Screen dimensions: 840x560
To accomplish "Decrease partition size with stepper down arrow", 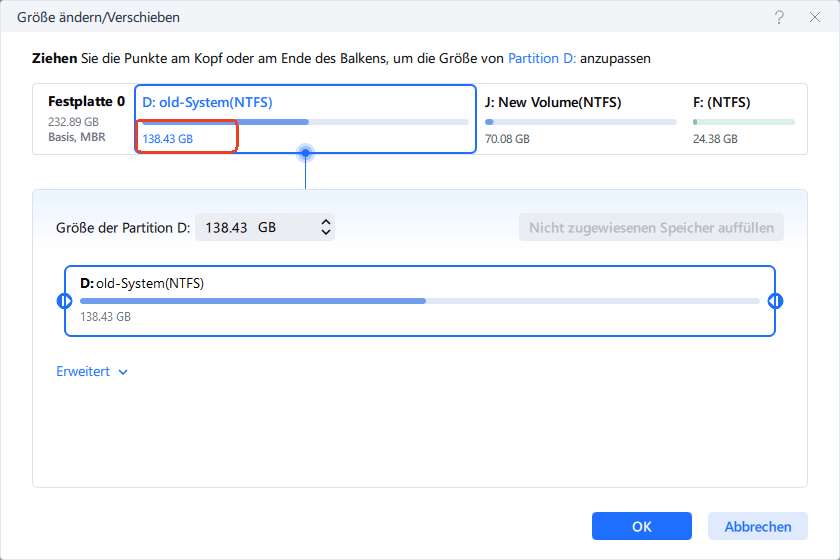I will pyautogui.click(x=325, y=233).
